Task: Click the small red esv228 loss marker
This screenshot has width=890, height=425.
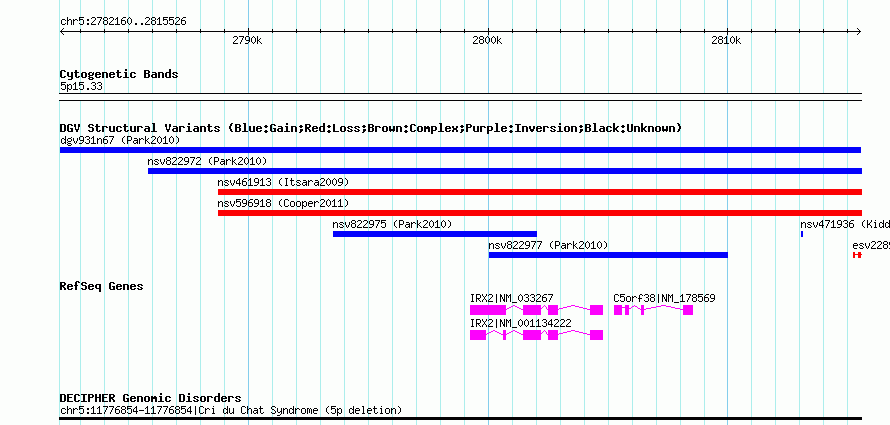Action: (x=857, y=255)
